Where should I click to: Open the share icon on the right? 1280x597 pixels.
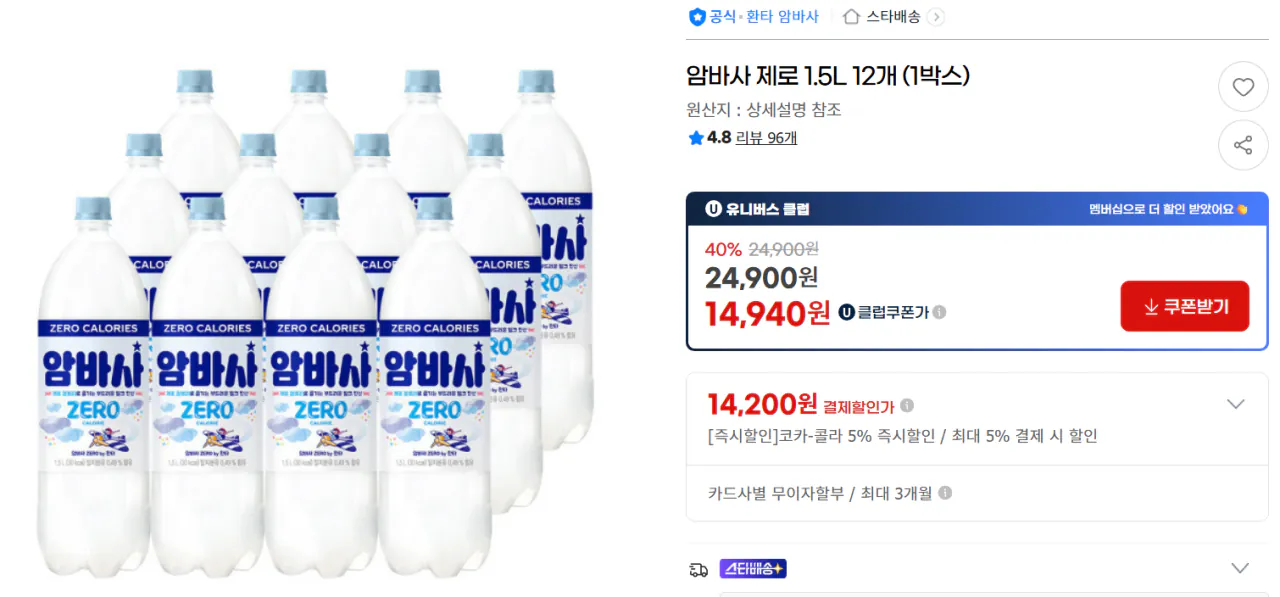pos(1243,146)
